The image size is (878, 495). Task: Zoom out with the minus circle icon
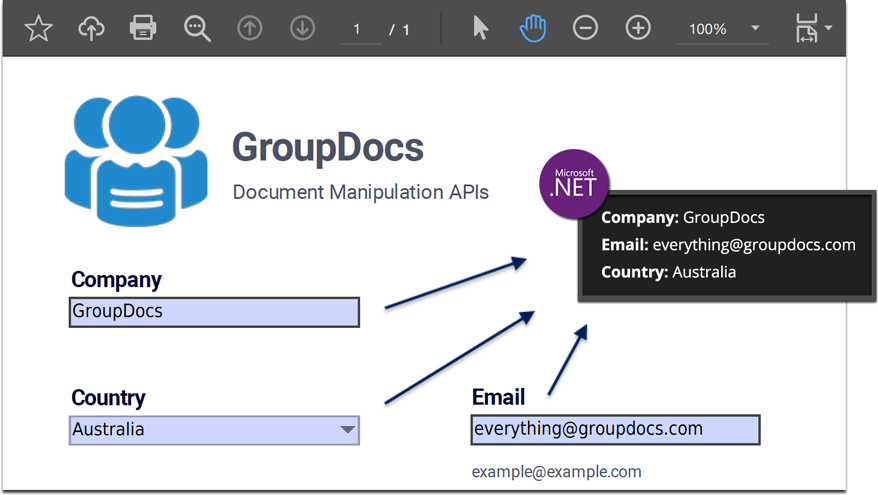(585, 29)
